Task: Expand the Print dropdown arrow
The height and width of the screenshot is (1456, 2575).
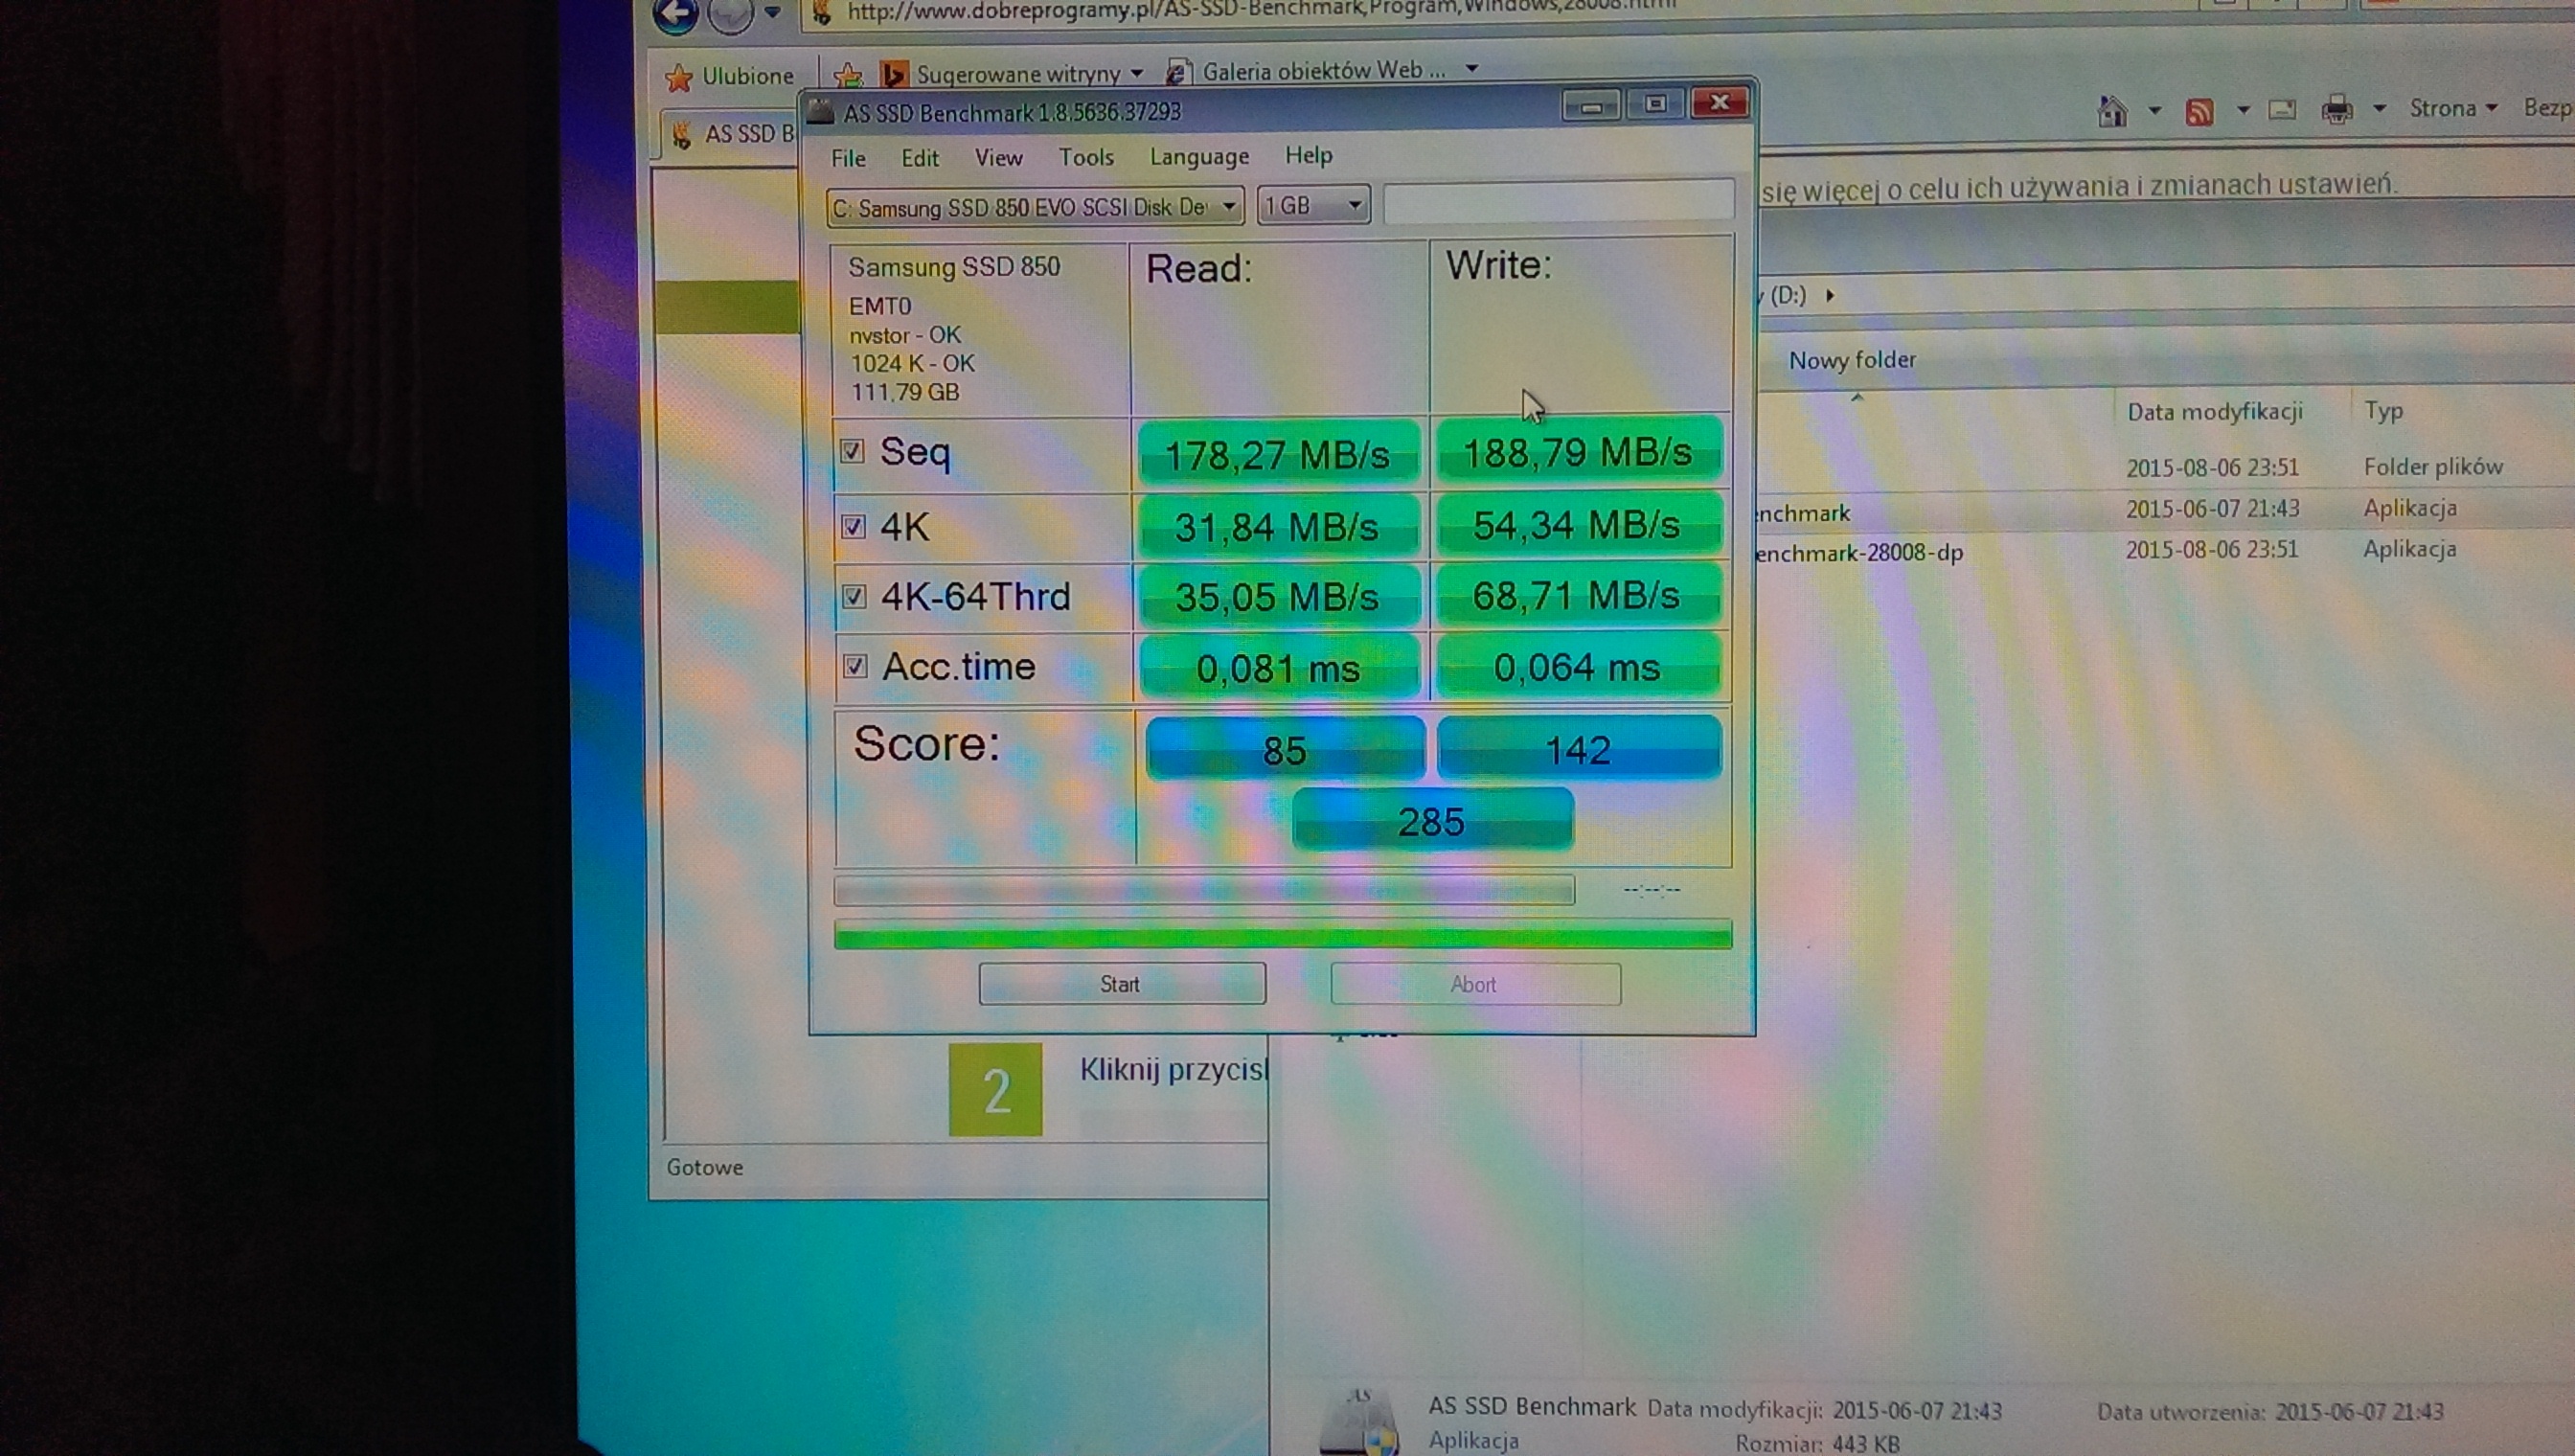Action: coord(2380,108)
